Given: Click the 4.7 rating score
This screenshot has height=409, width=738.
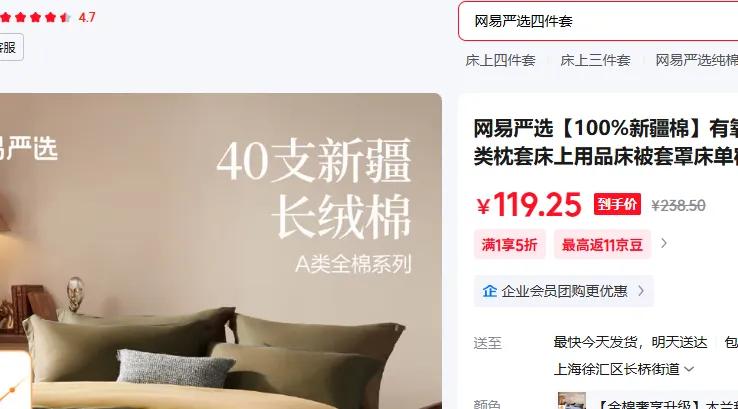Looking at the screenshot, I should [x=87, y=17].
